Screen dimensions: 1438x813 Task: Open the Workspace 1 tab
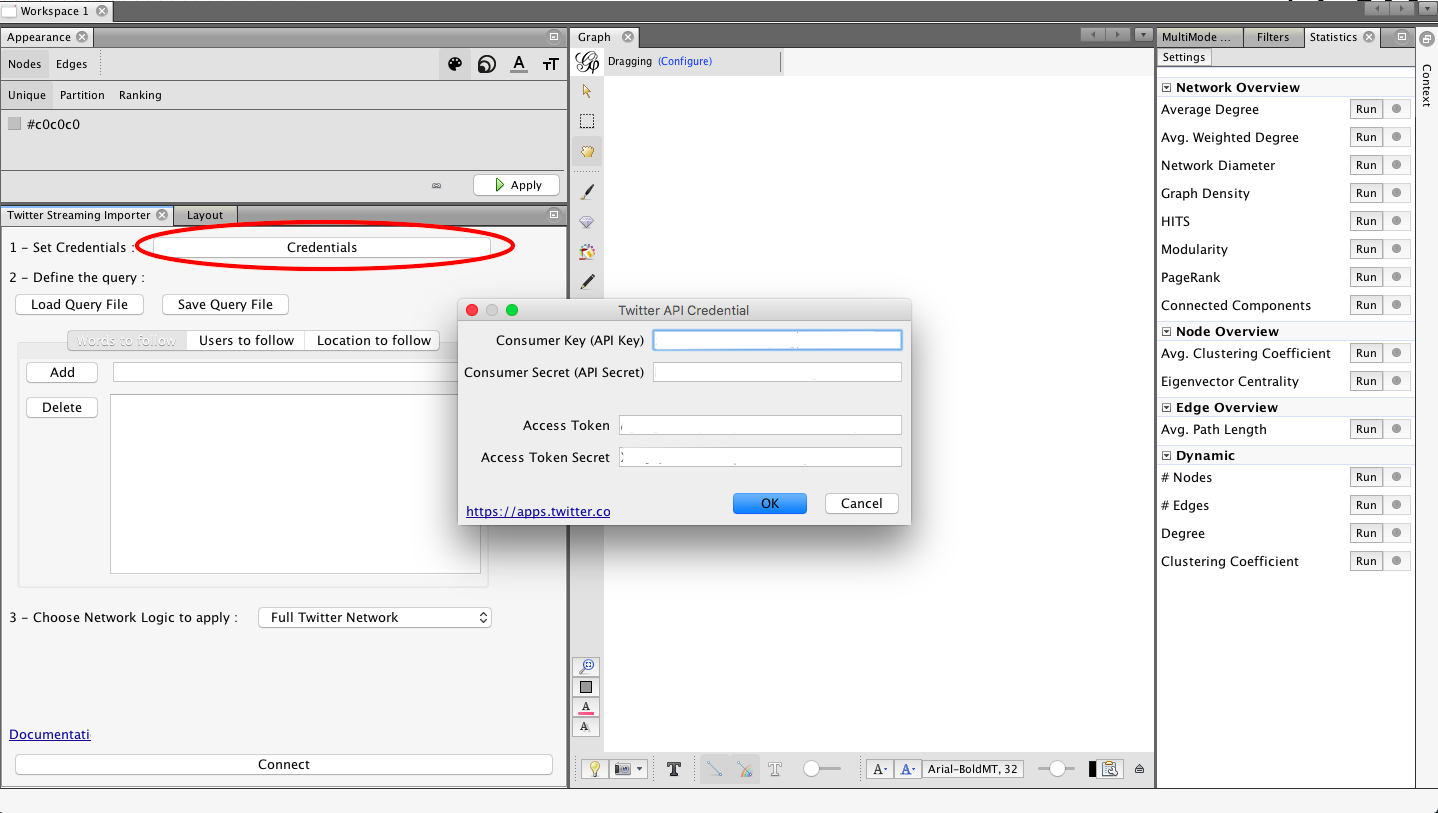click(54, 11)
